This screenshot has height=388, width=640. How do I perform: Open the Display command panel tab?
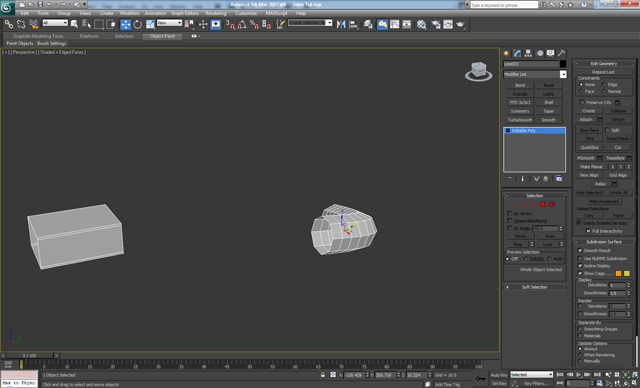click(x=551, y=53)
